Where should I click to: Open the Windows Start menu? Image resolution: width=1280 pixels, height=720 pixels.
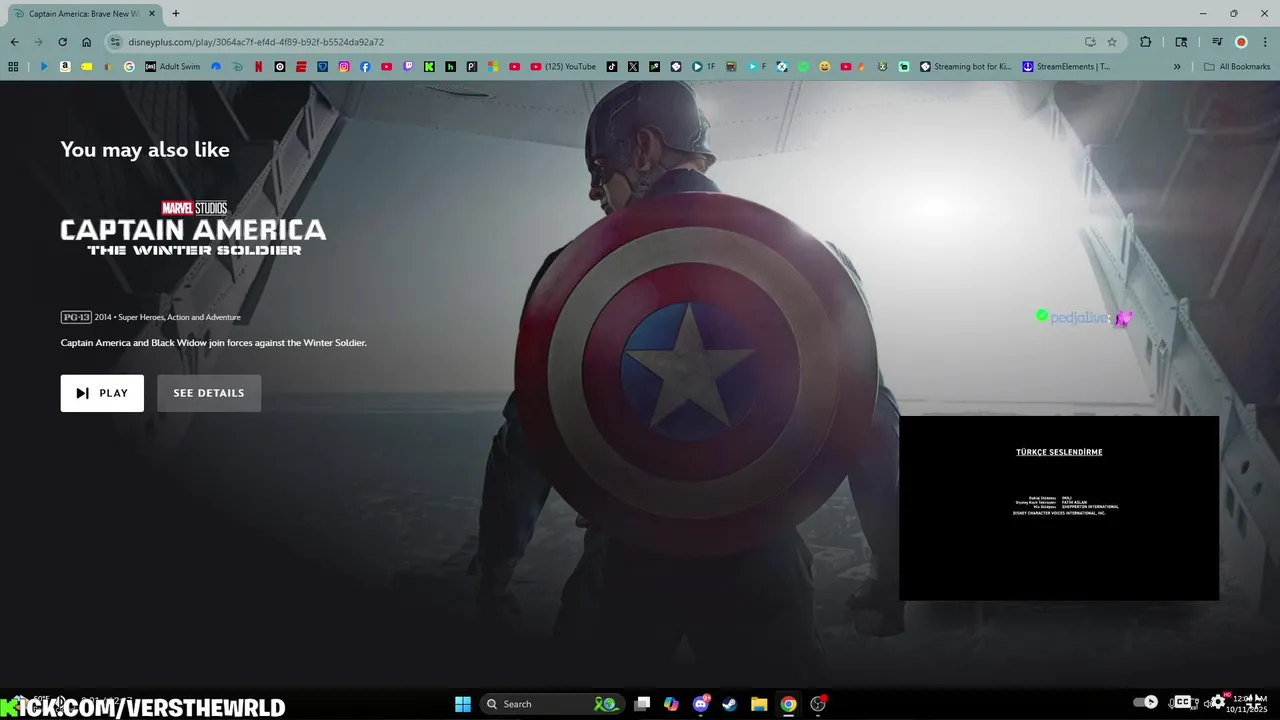click(463, 704)
